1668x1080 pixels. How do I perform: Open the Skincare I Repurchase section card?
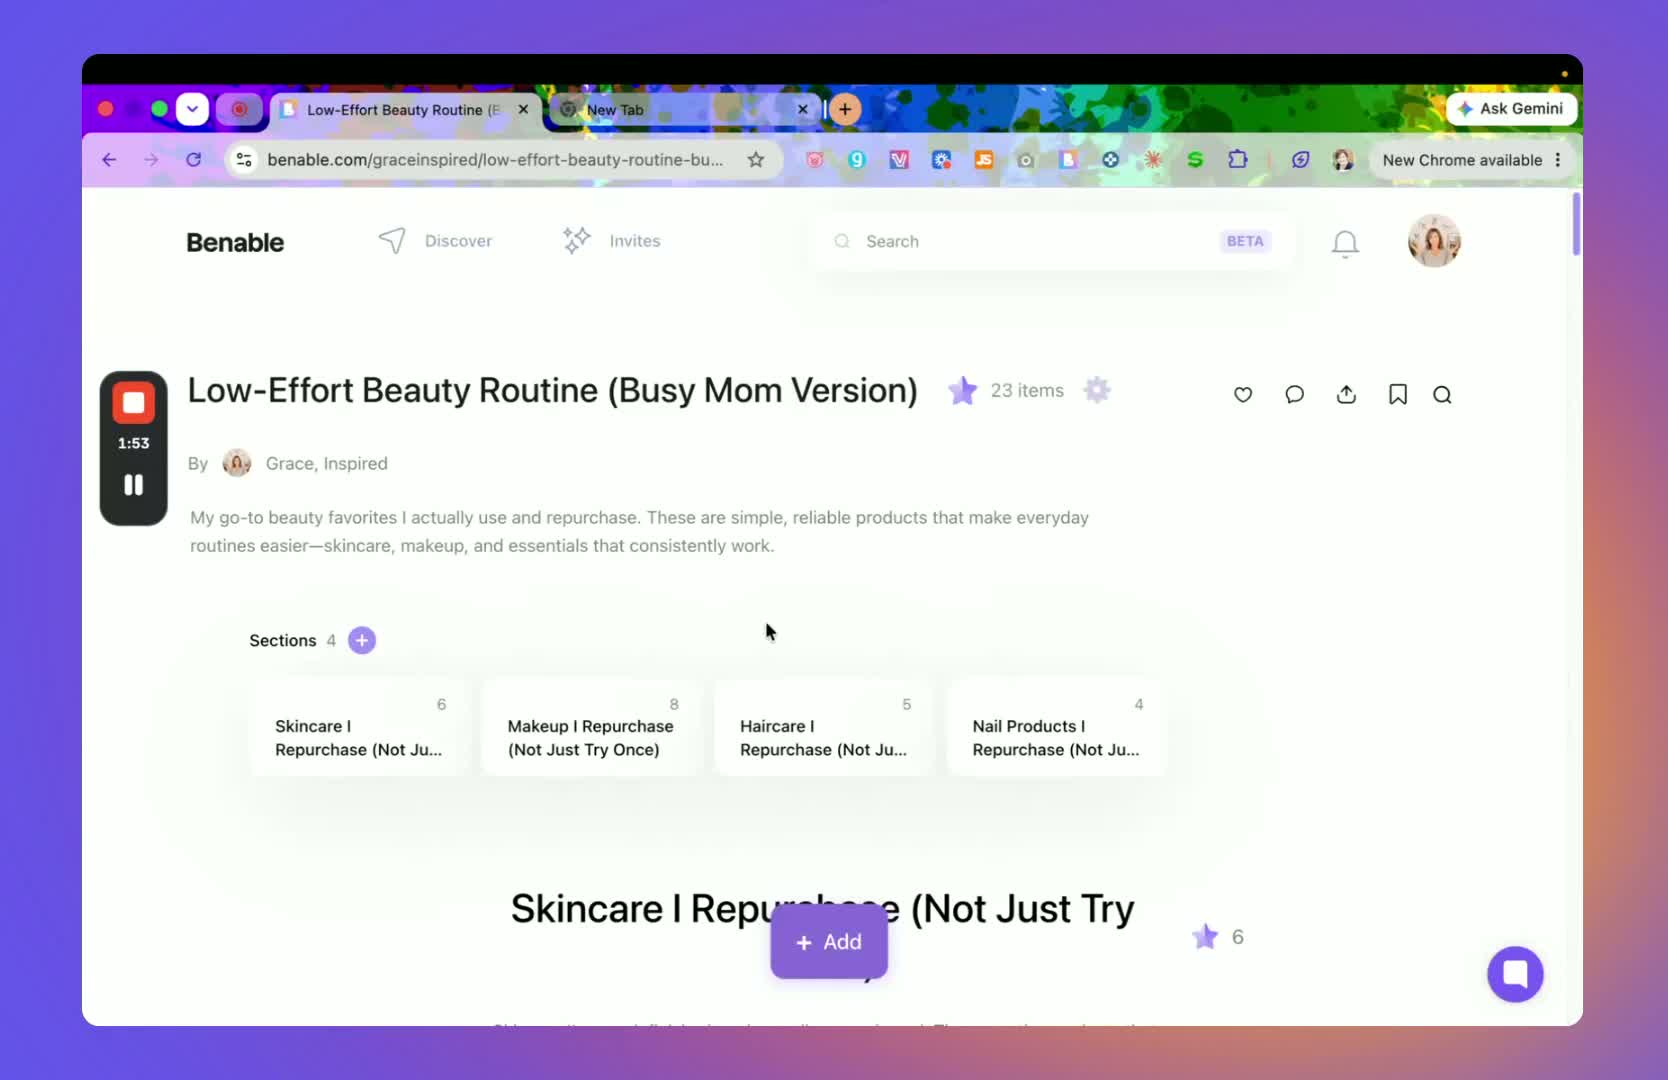(359, 727)
